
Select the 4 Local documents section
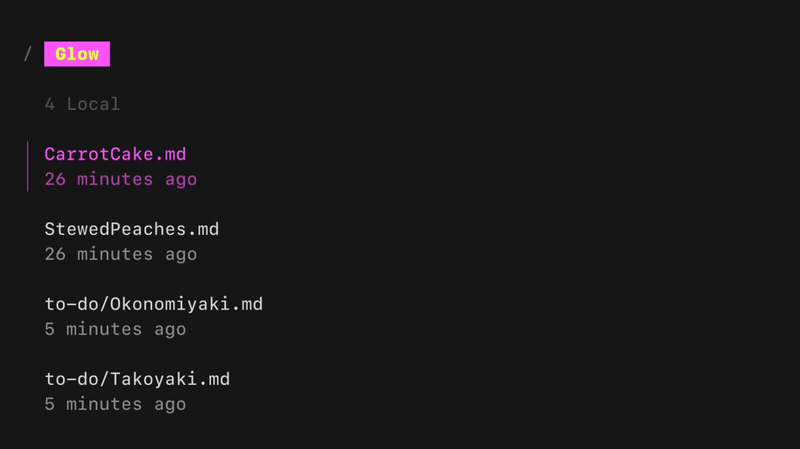pos(82,104)
